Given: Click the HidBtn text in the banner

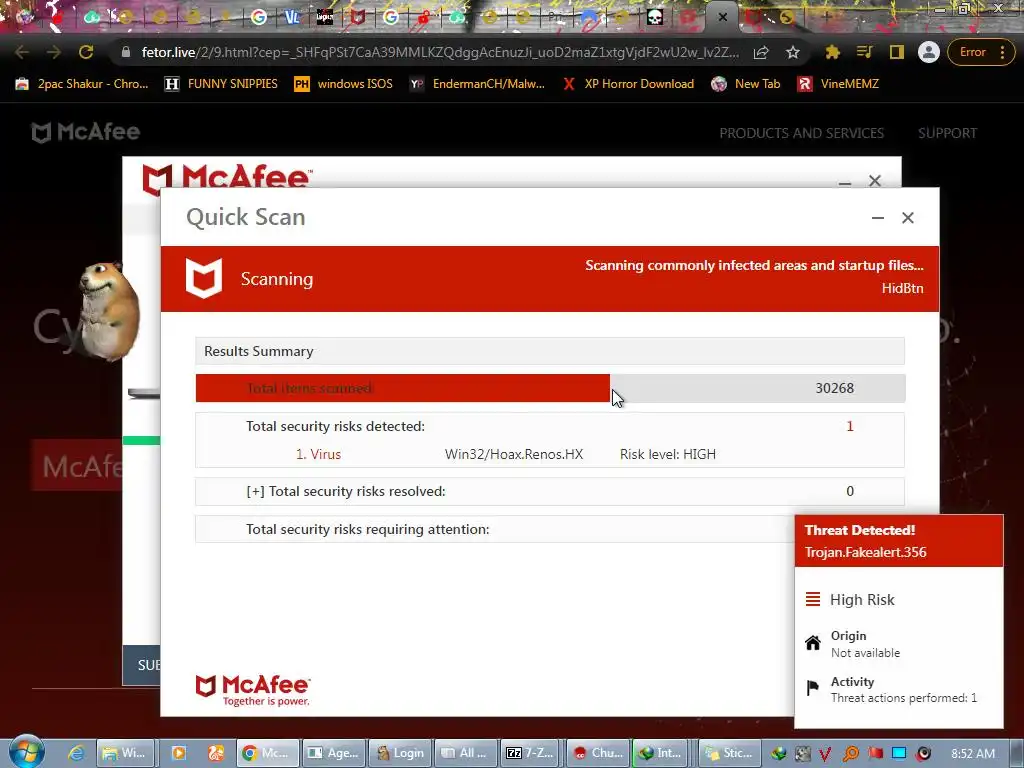Looking at the screenshot, I should click(x=902, y=288).
